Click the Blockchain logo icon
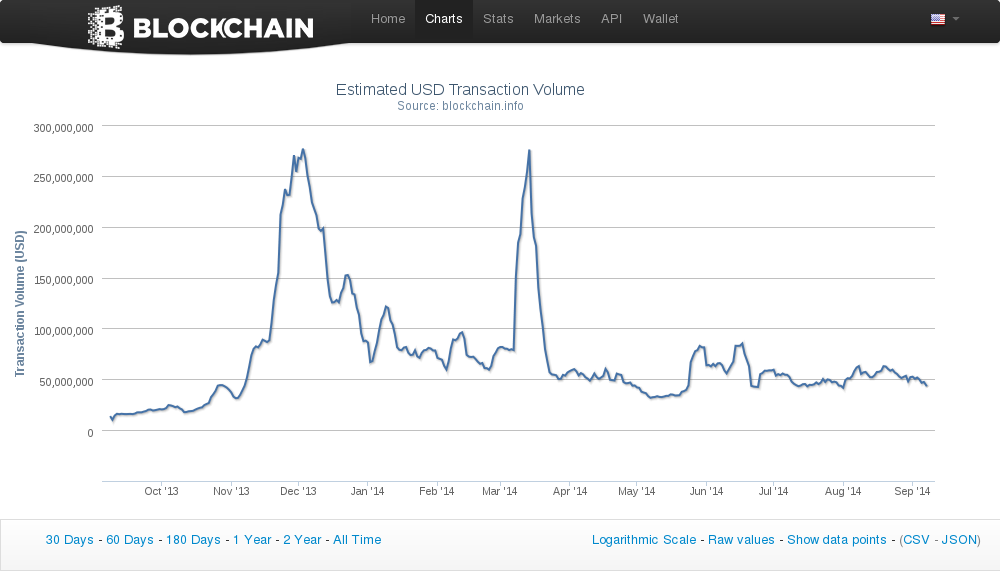1000x571 pixels. [106, 27]
